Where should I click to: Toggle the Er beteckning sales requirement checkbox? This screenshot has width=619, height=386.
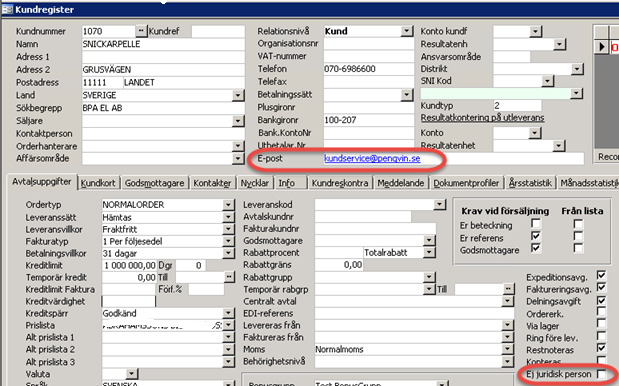536,224
